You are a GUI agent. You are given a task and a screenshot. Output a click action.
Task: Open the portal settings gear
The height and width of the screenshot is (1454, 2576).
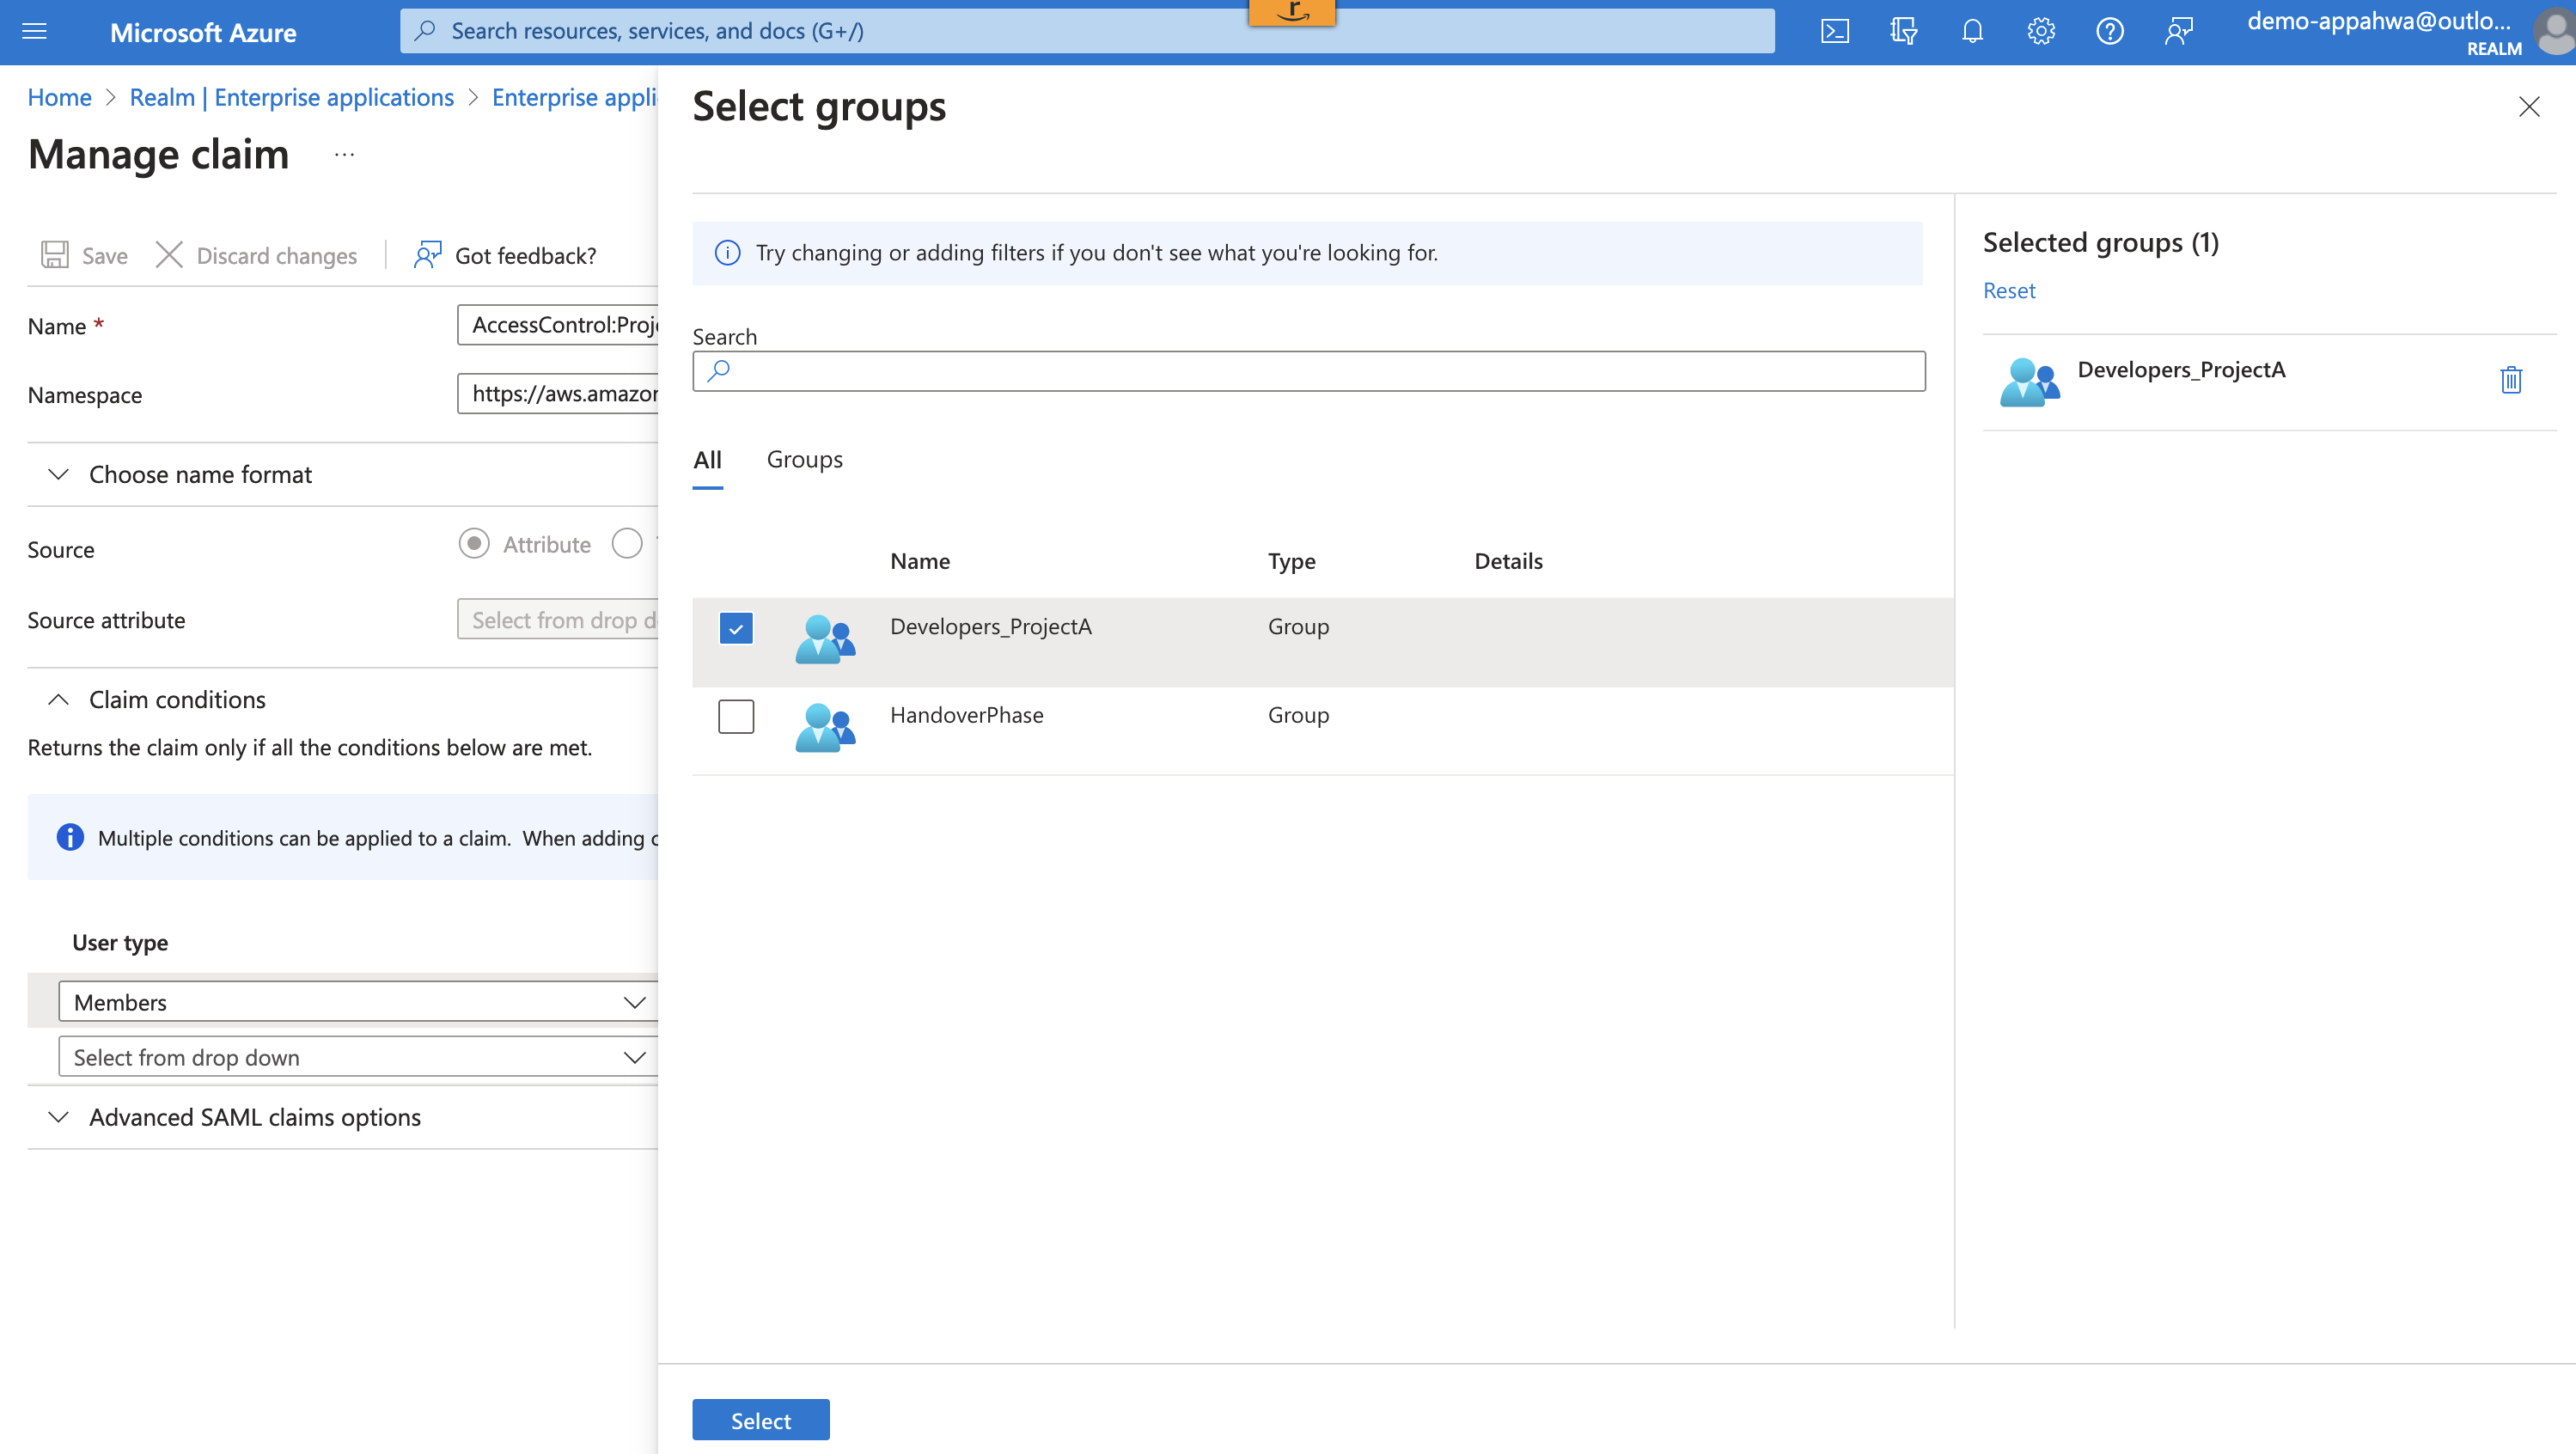[x=2041, y=31]
